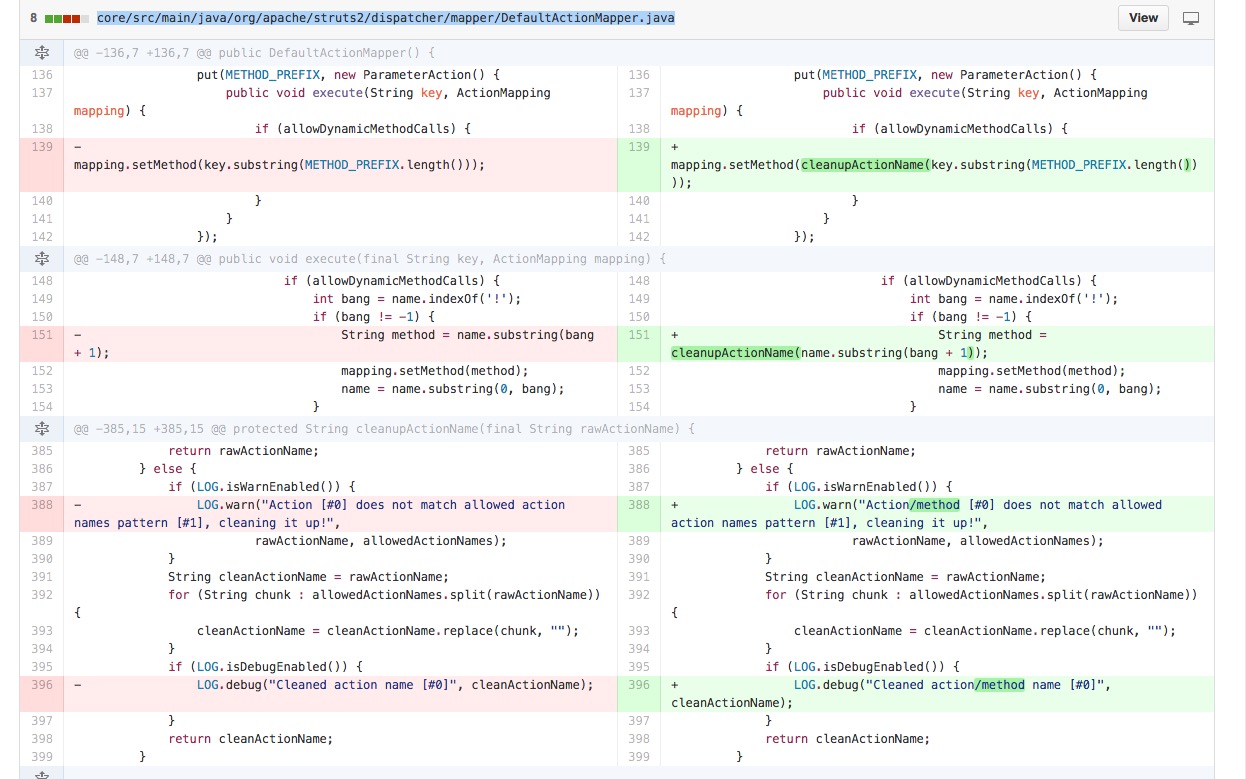The height and width of the screenshot is (779, 1246).
Task: Select deleted line number 139 on left
Action: [x=42, y=147]
